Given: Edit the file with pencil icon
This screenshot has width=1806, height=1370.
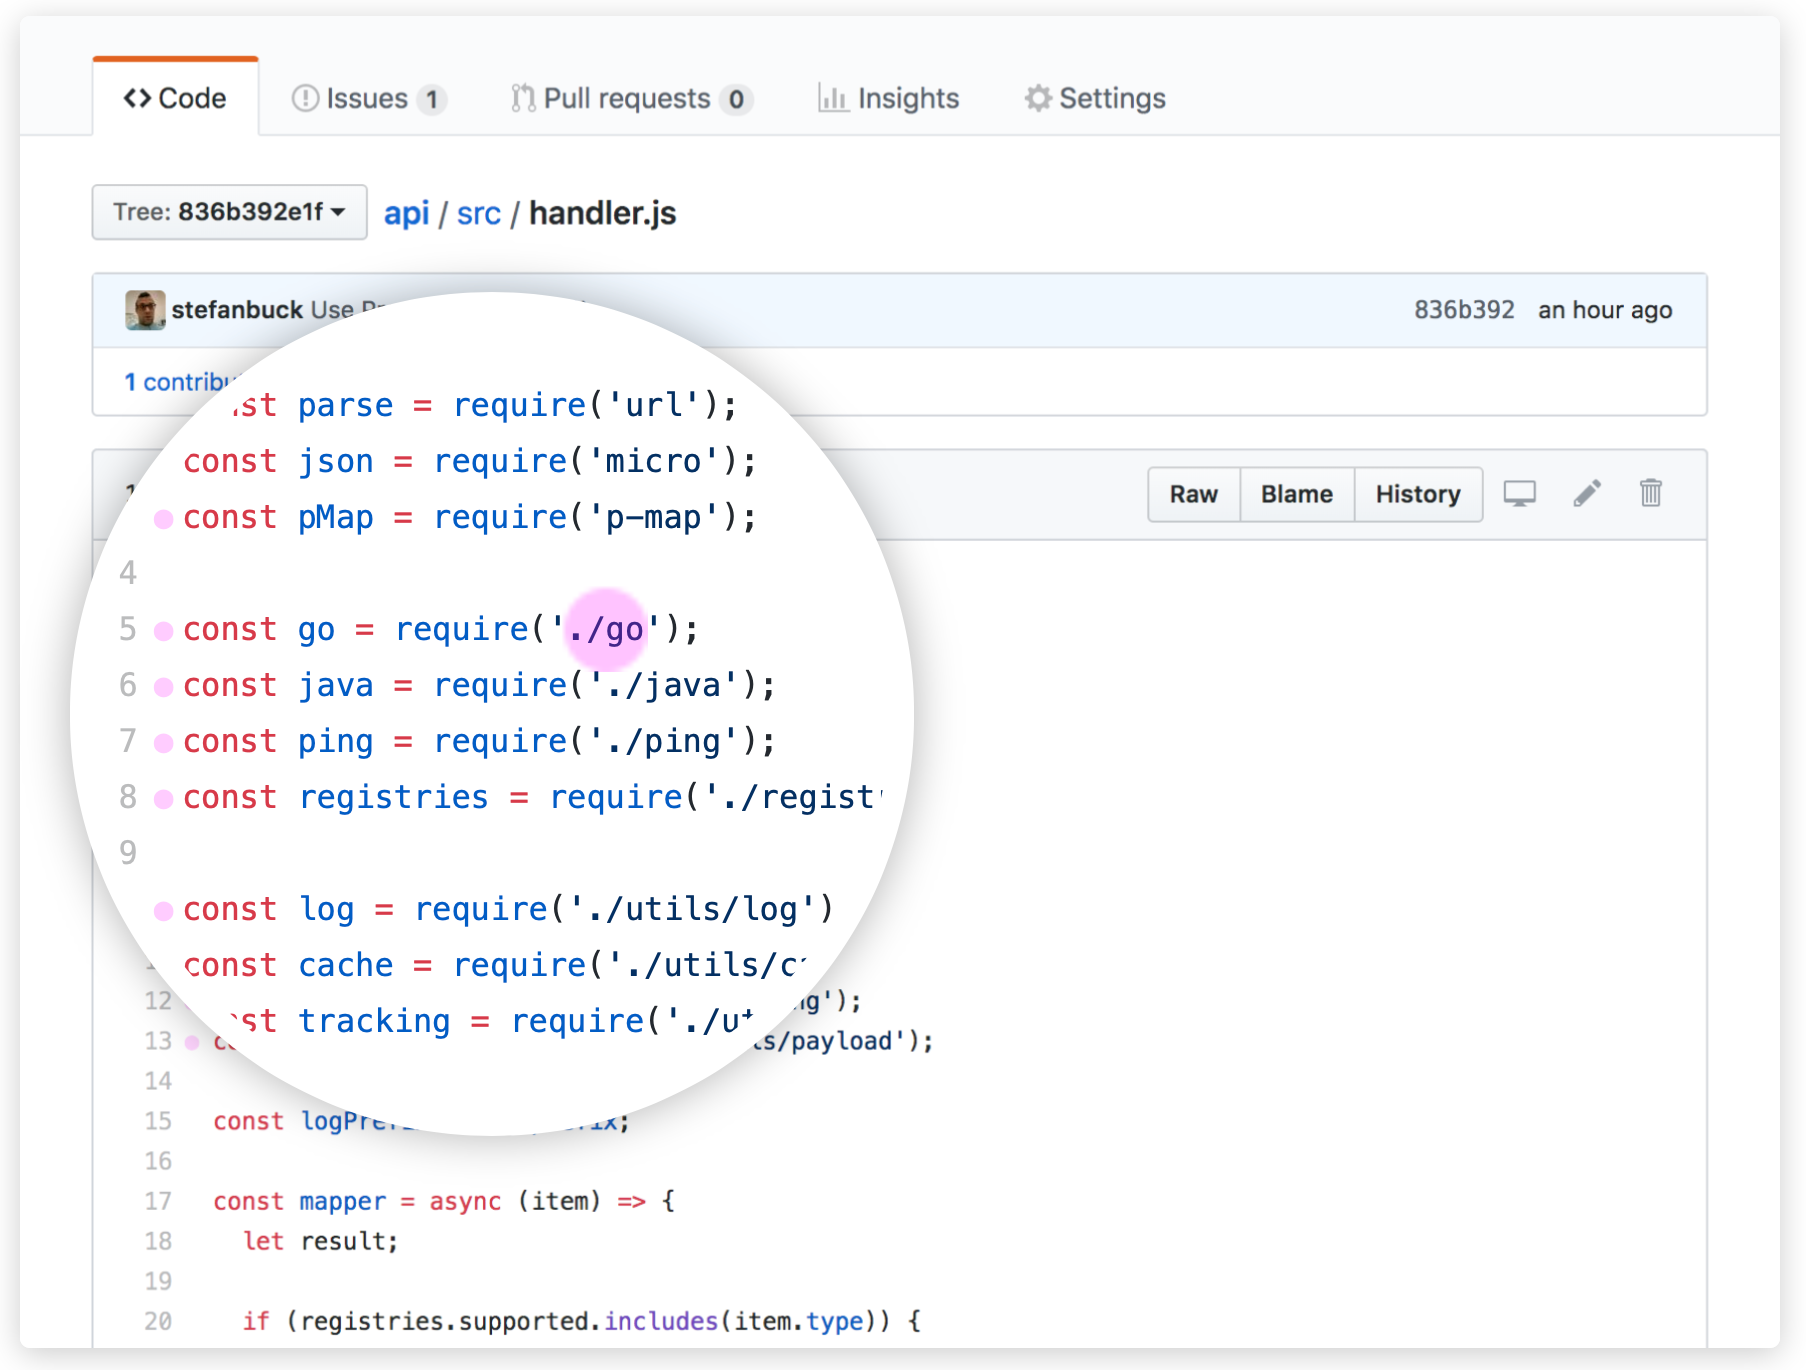Looking at the screenshot, I should click(x=1587, y=493).
